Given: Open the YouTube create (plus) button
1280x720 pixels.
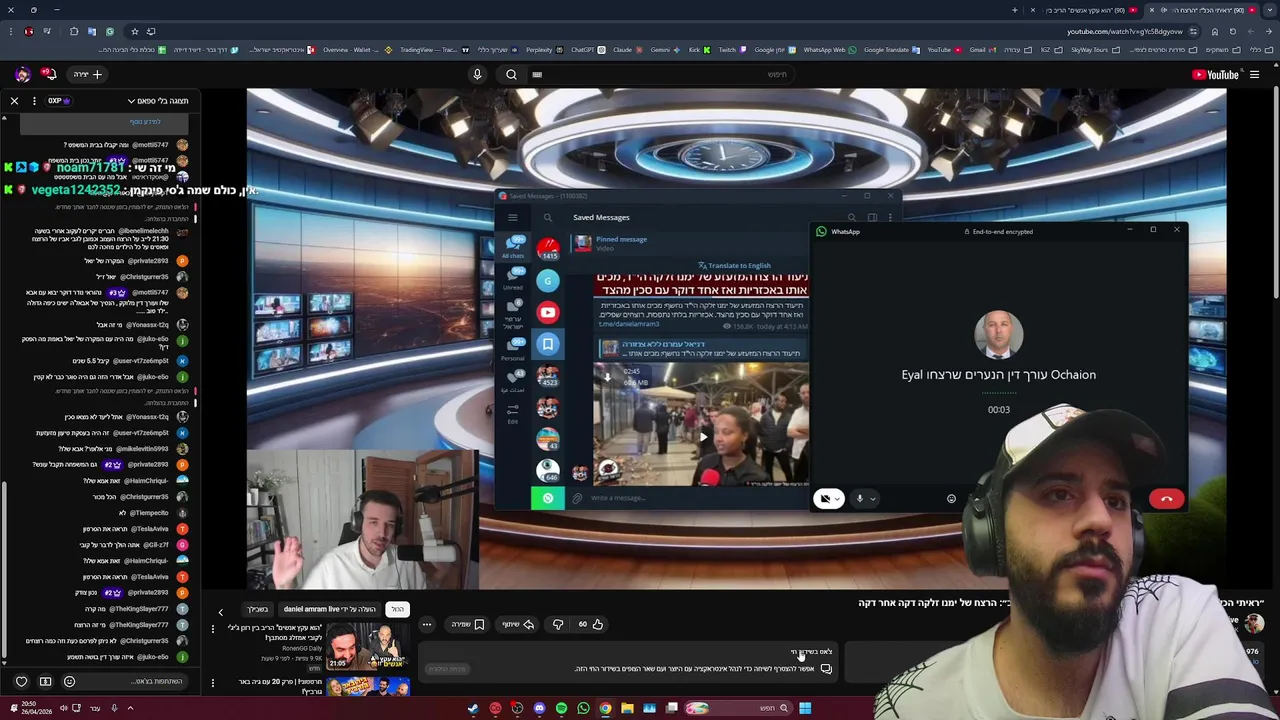Looking at the screenshot, I should coord(87,74).
